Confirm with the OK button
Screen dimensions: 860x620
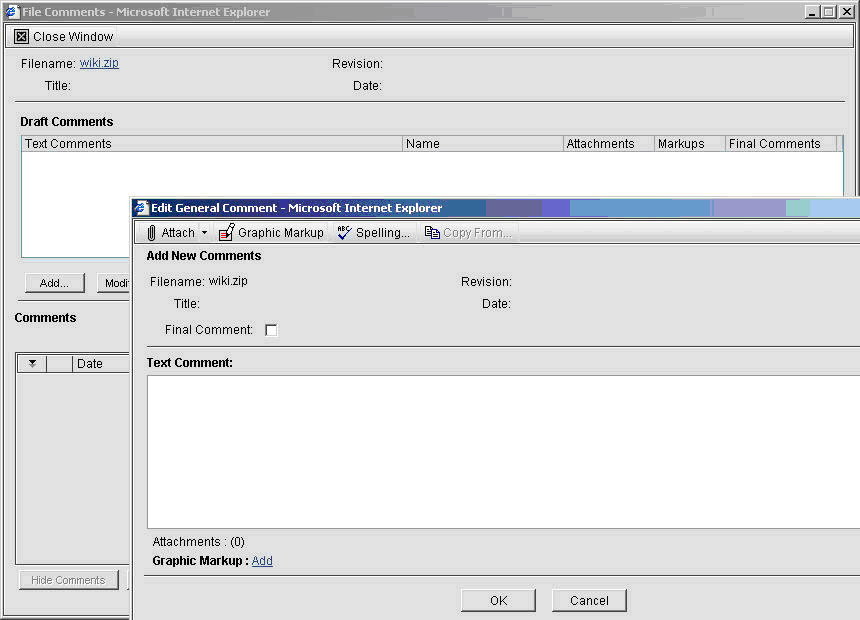pyautogui.click(x=498, y=600)
